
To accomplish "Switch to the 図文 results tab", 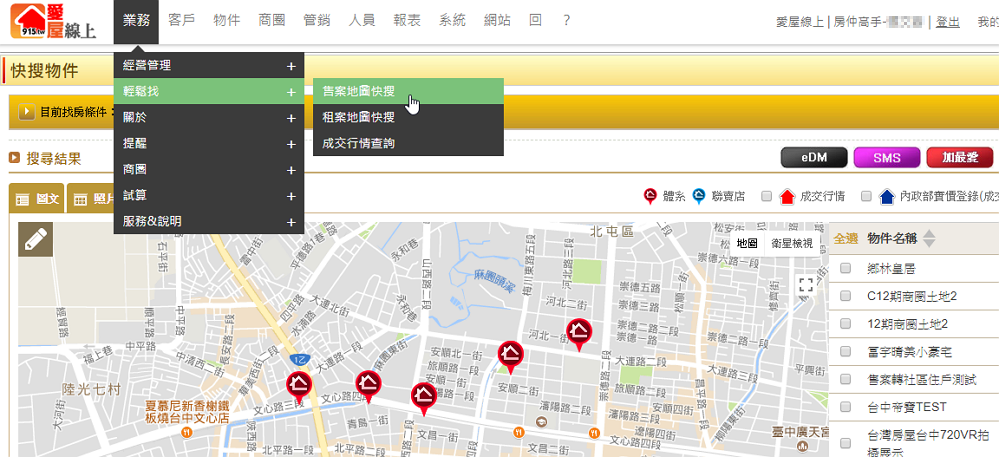I will click(x=36, y=199).
